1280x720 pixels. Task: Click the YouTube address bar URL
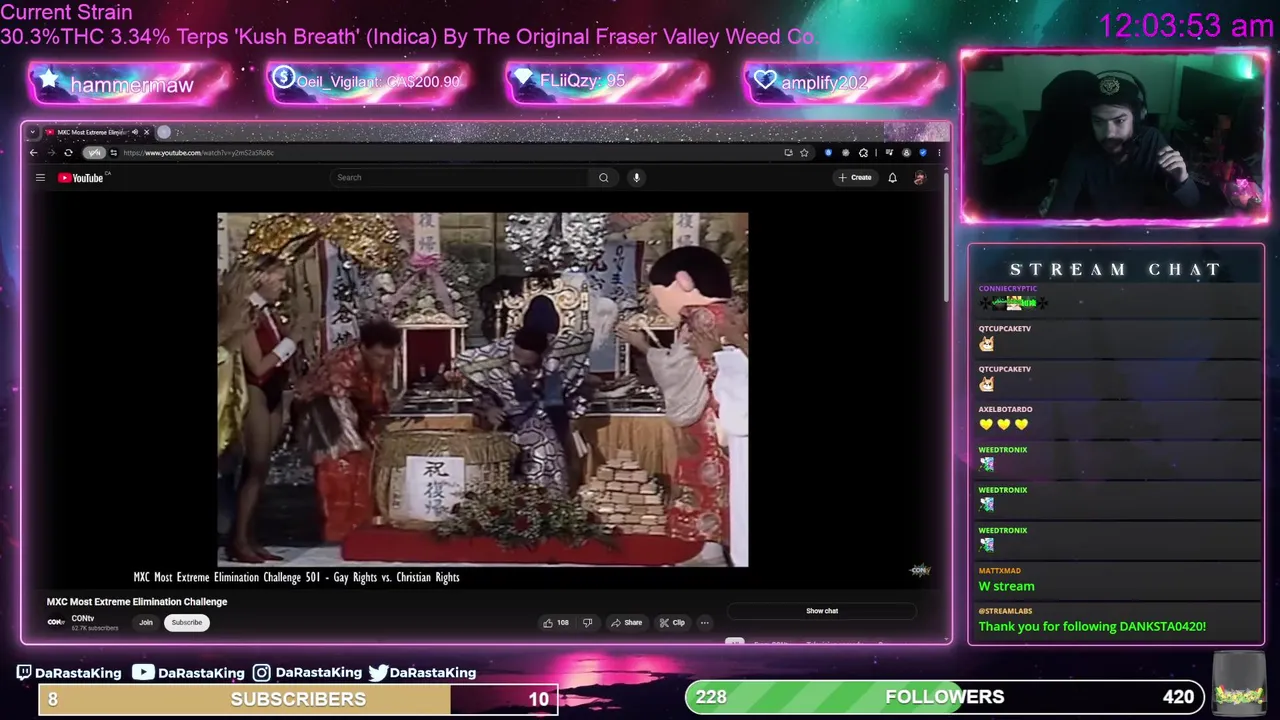point(198,153)
